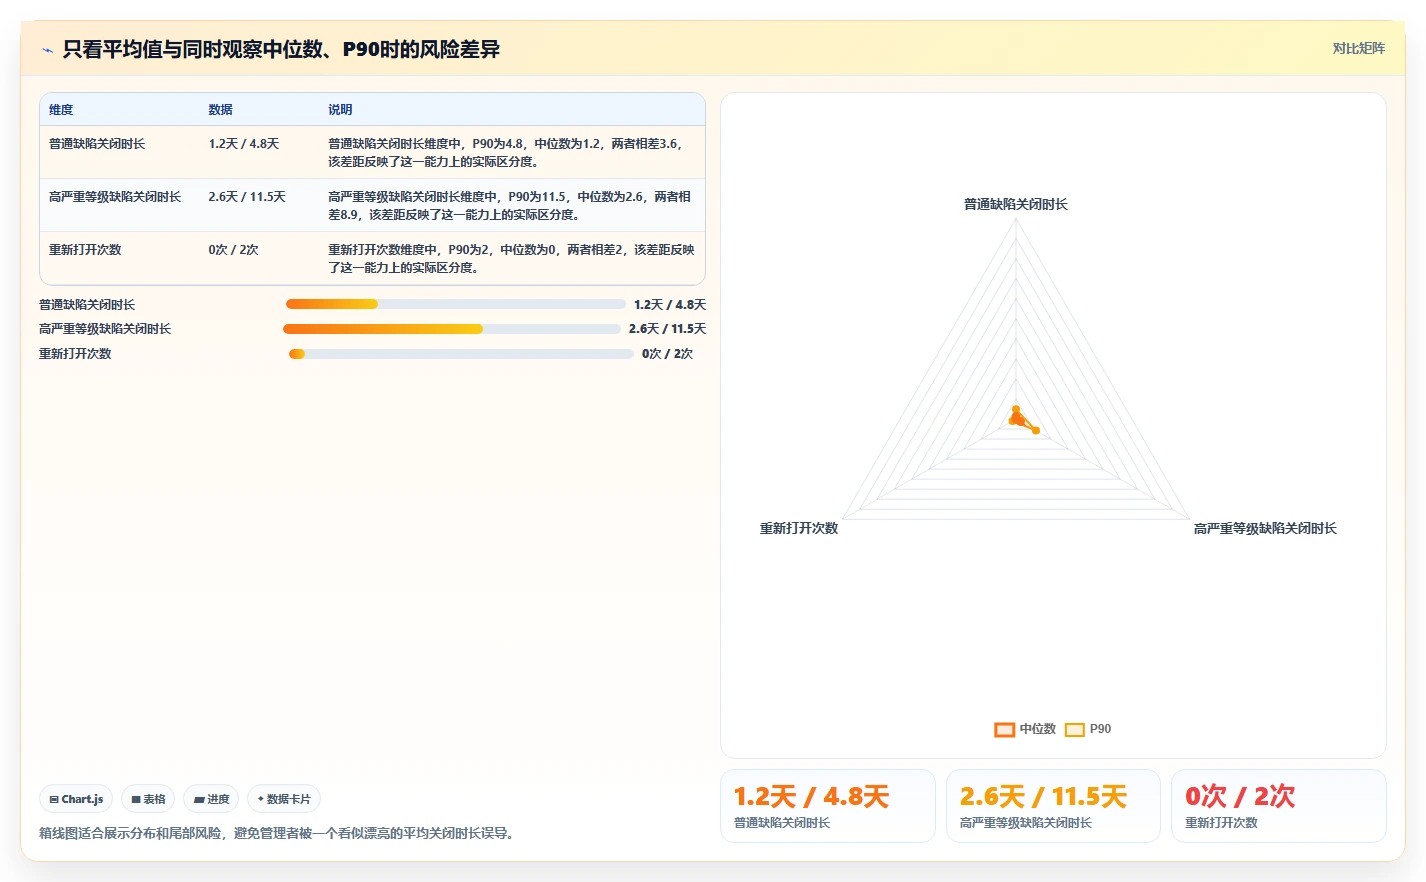This screenshot has width=1426, height=882.
Task: Click the orange radar data points
Action: [1022, 420]
